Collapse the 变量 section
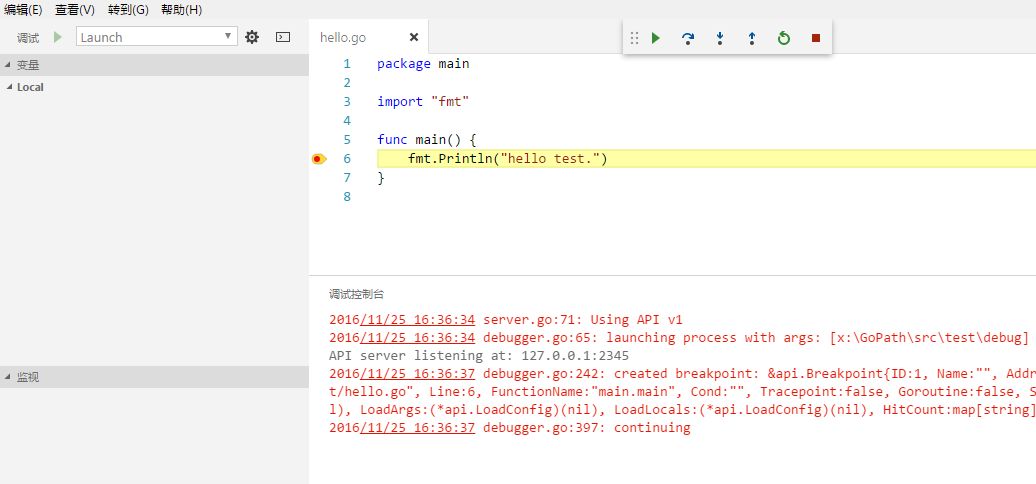 coord(154,65)
